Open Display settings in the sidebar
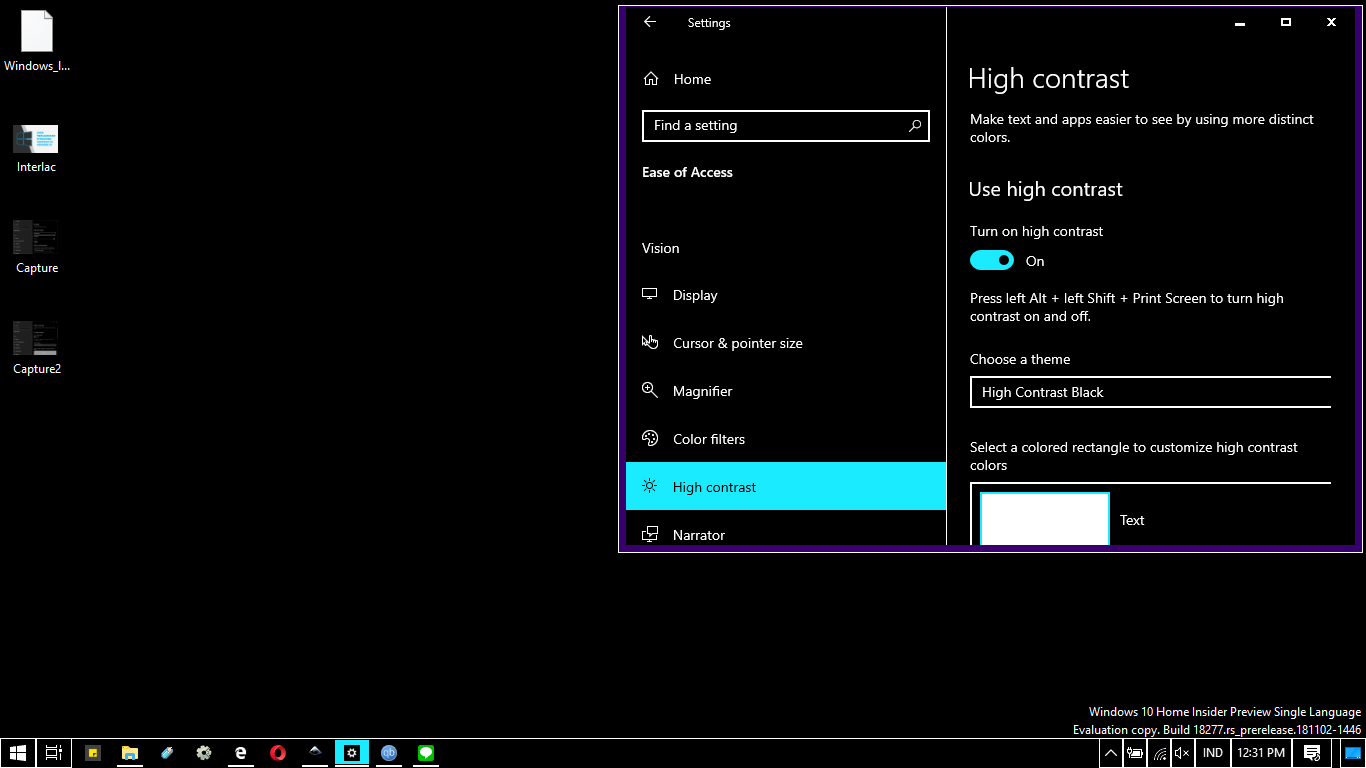The width and height of the screenshot is (1366, 768). click(x=695, y=295)
